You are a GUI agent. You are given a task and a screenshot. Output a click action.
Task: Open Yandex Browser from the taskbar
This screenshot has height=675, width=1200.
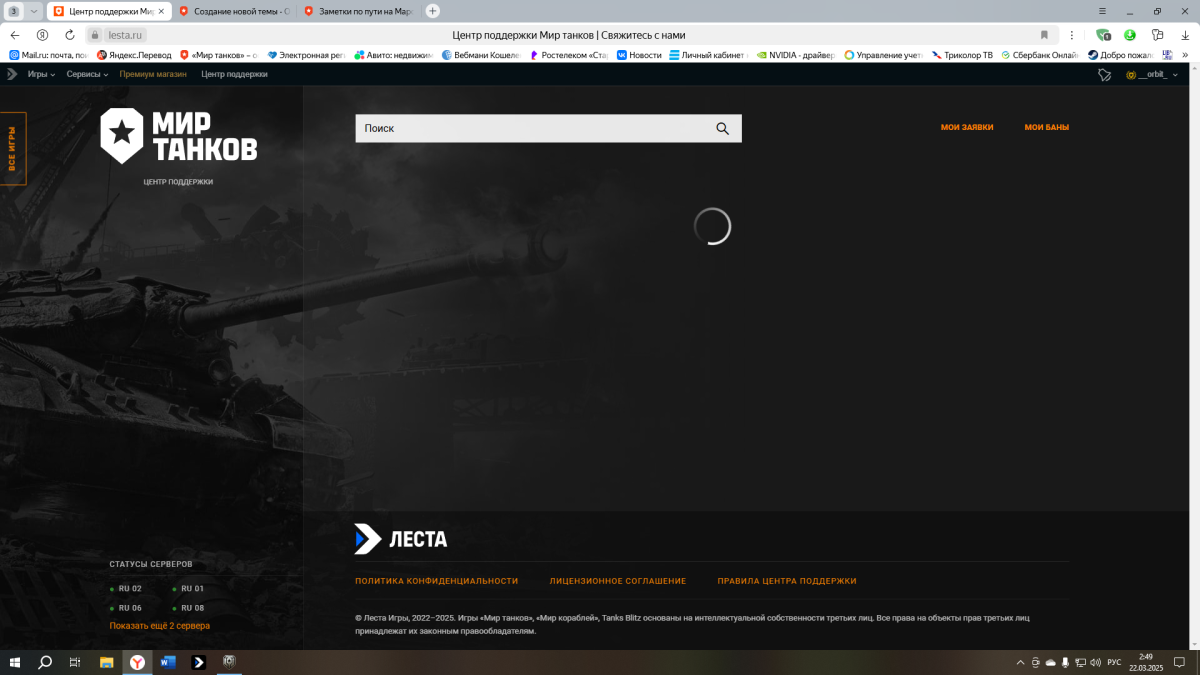[137, 662]
